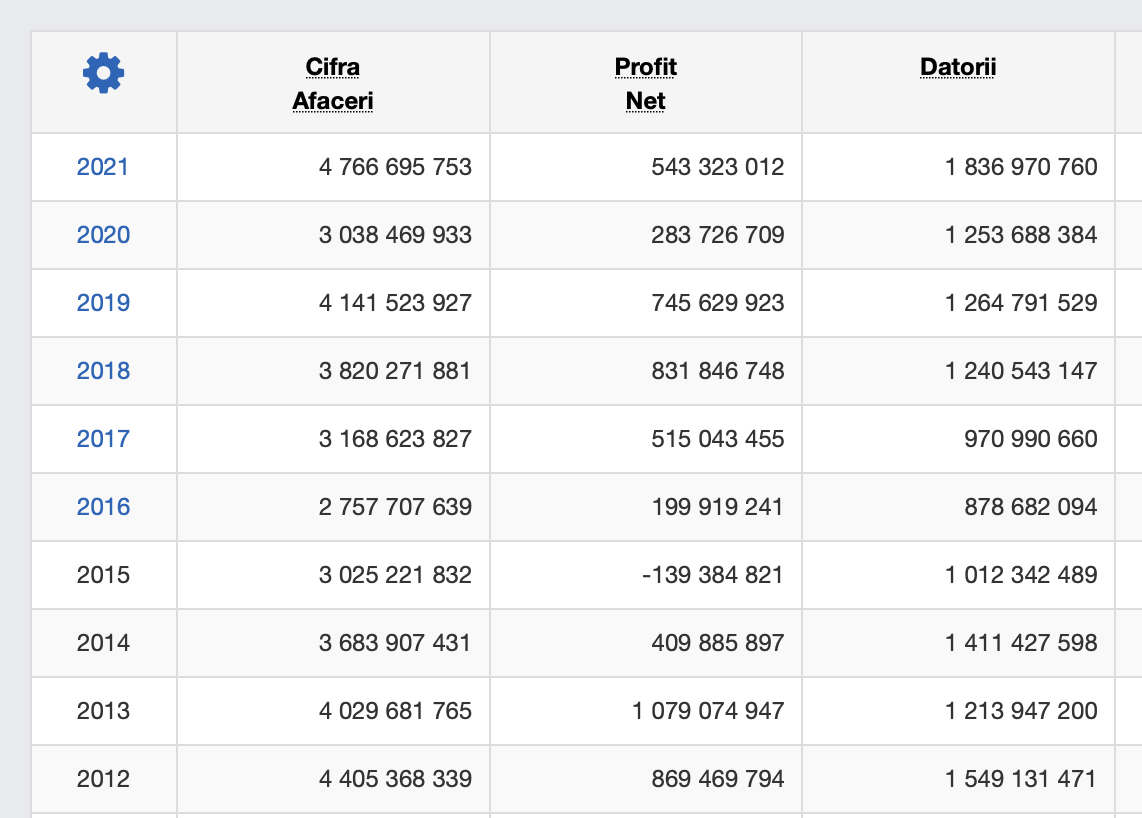
Task: Open the 2021 year link
Action: (103, 167)
